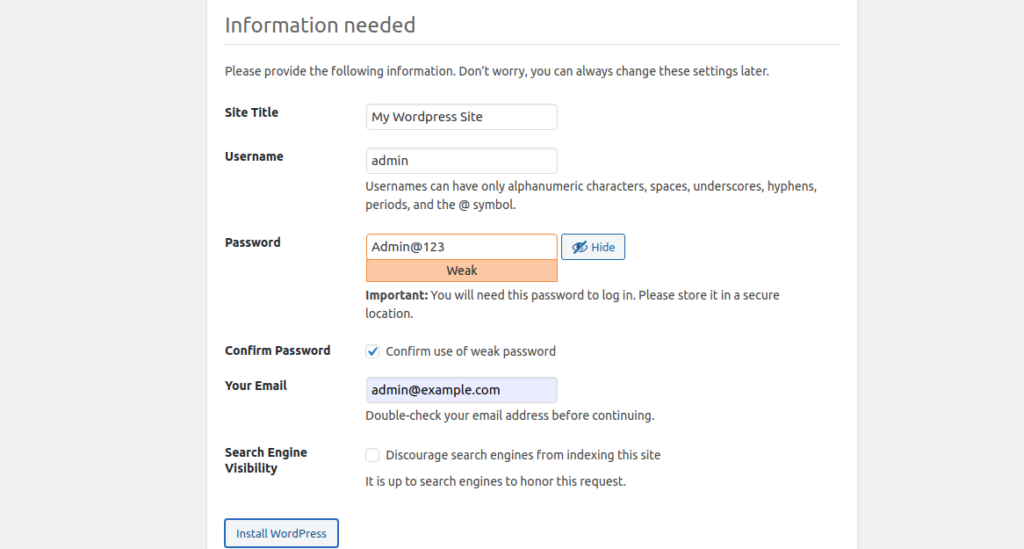1024x549 pixels.
Task: Click the 'Usernames can have only alphanumeric' hint
Action: pos(591,195)
